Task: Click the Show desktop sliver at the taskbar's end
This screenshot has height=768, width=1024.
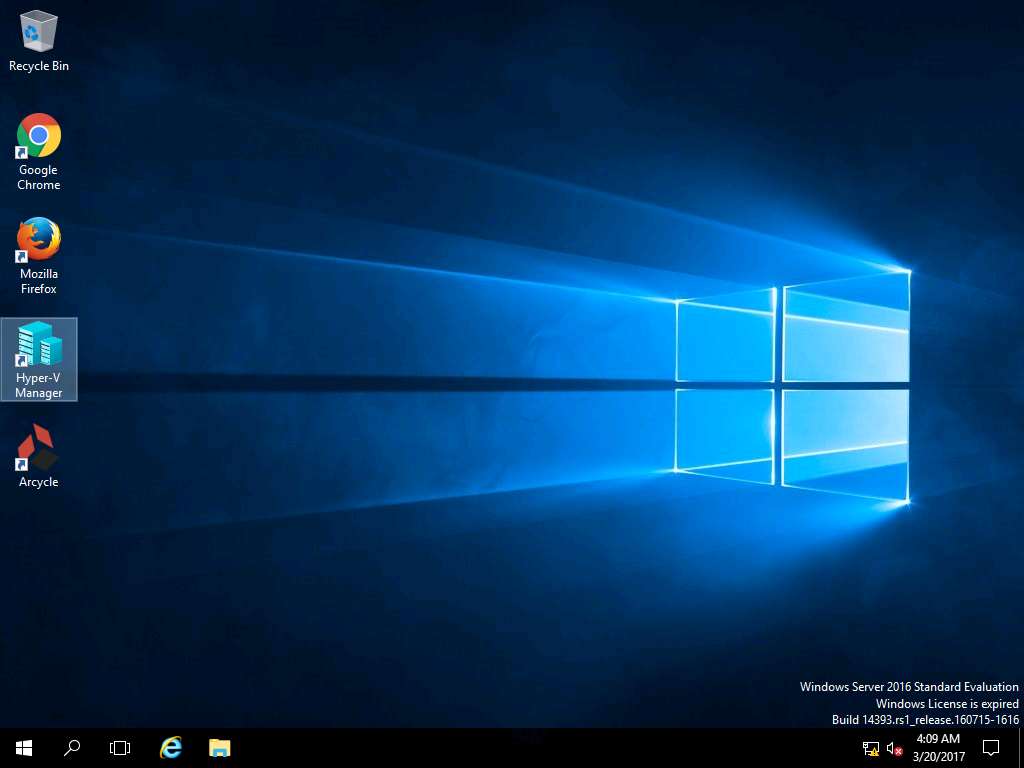Action: (x=1021, y=748)
